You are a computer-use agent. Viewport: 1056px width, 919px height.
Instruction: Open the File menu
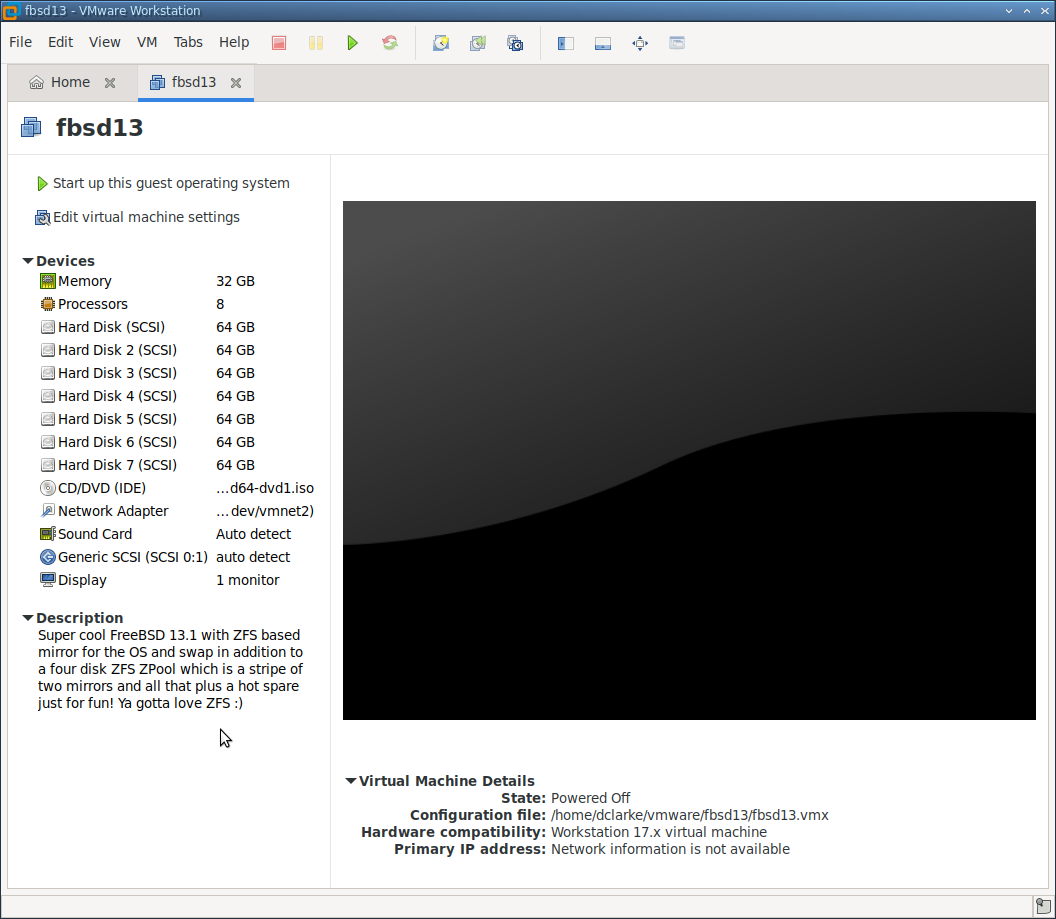point(20,42)
